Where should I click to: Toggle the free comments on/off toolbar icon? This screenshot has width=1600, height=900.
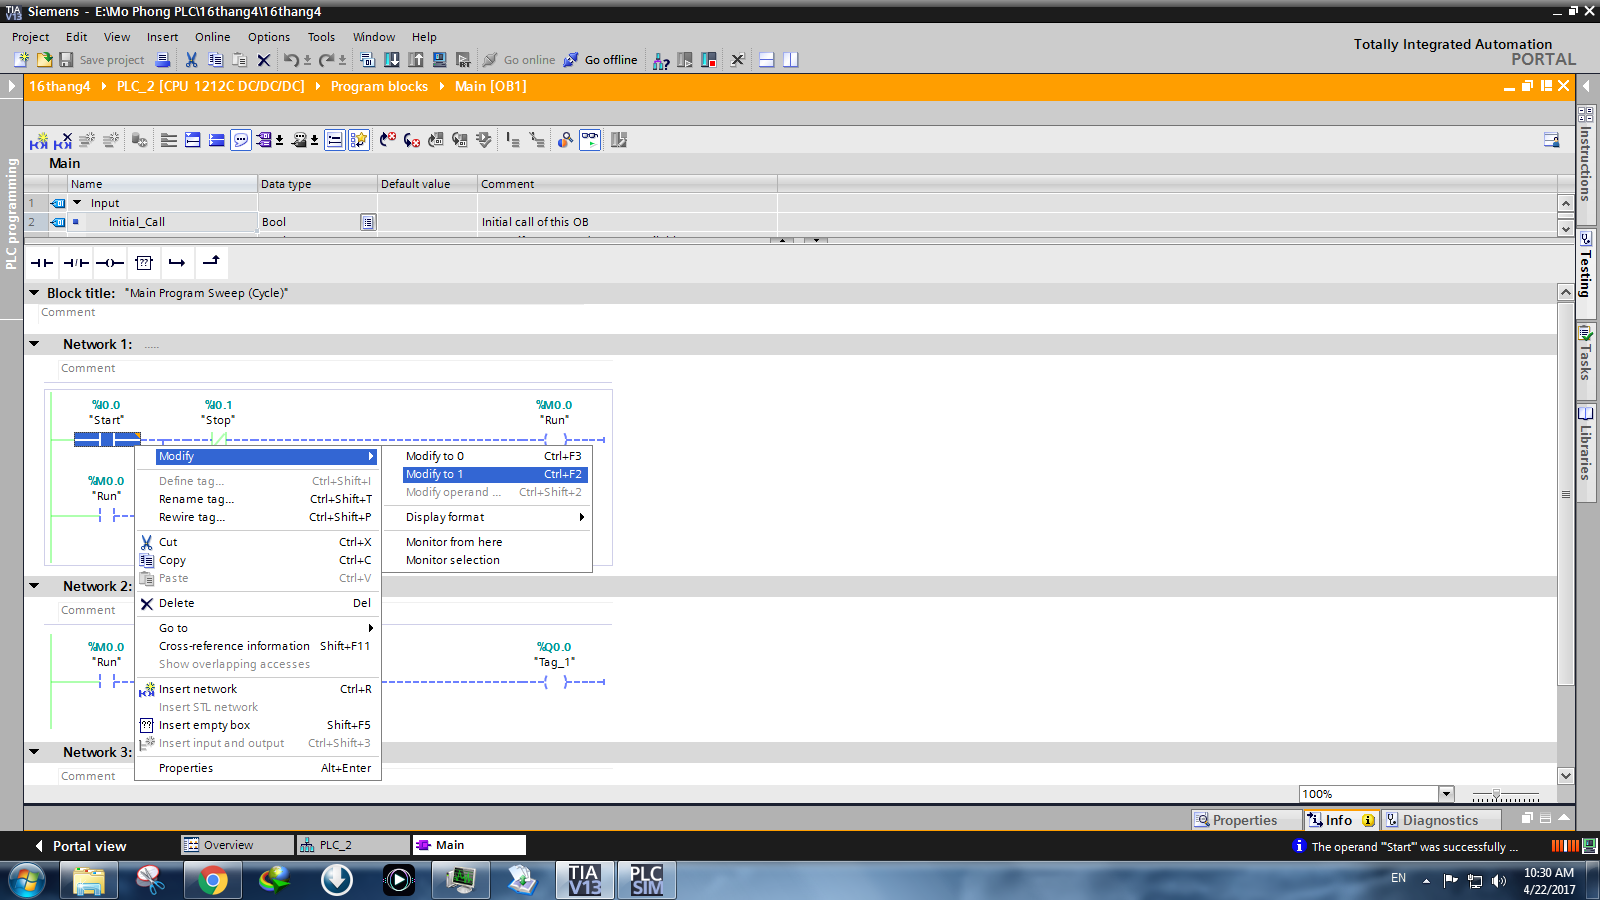coord(241,141)
